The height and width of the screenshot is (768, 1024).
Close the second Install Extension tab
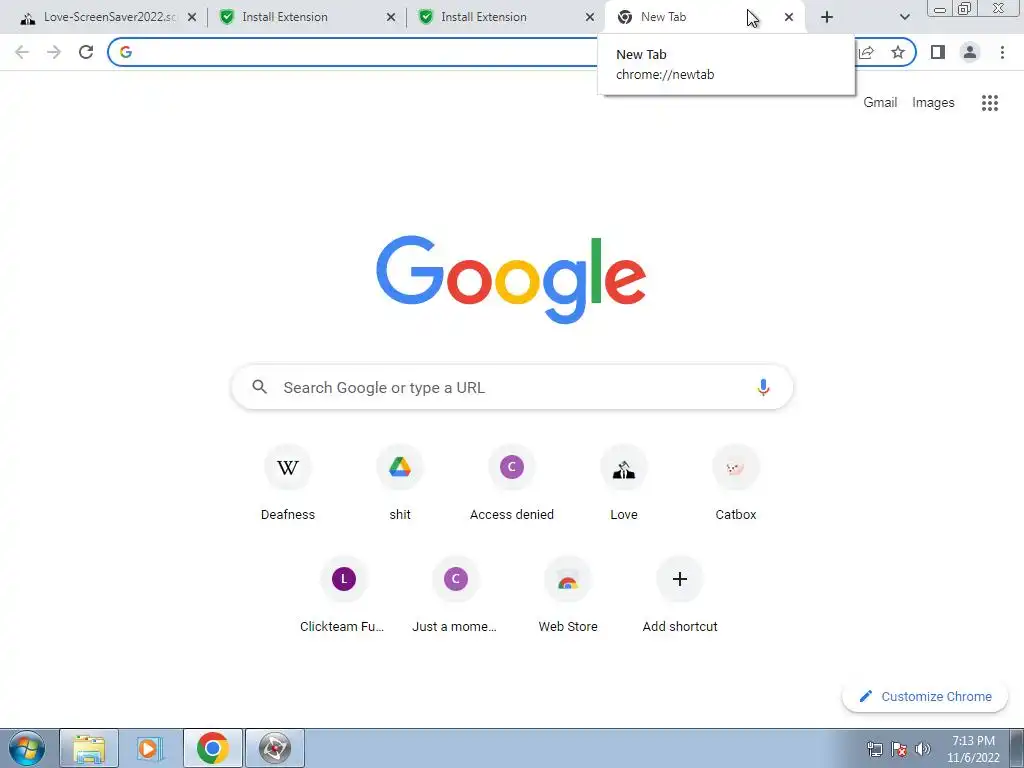[590, 17]
